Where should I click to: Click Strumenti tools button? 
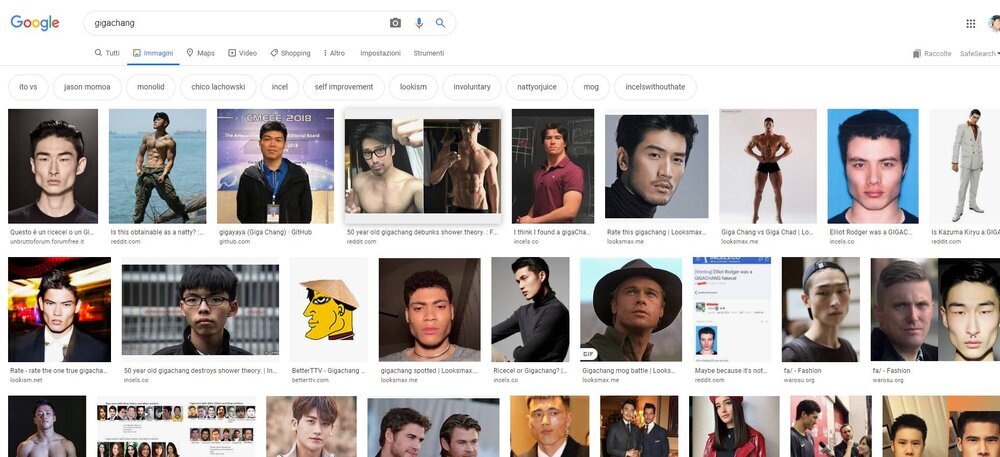(x=429, y=53)
